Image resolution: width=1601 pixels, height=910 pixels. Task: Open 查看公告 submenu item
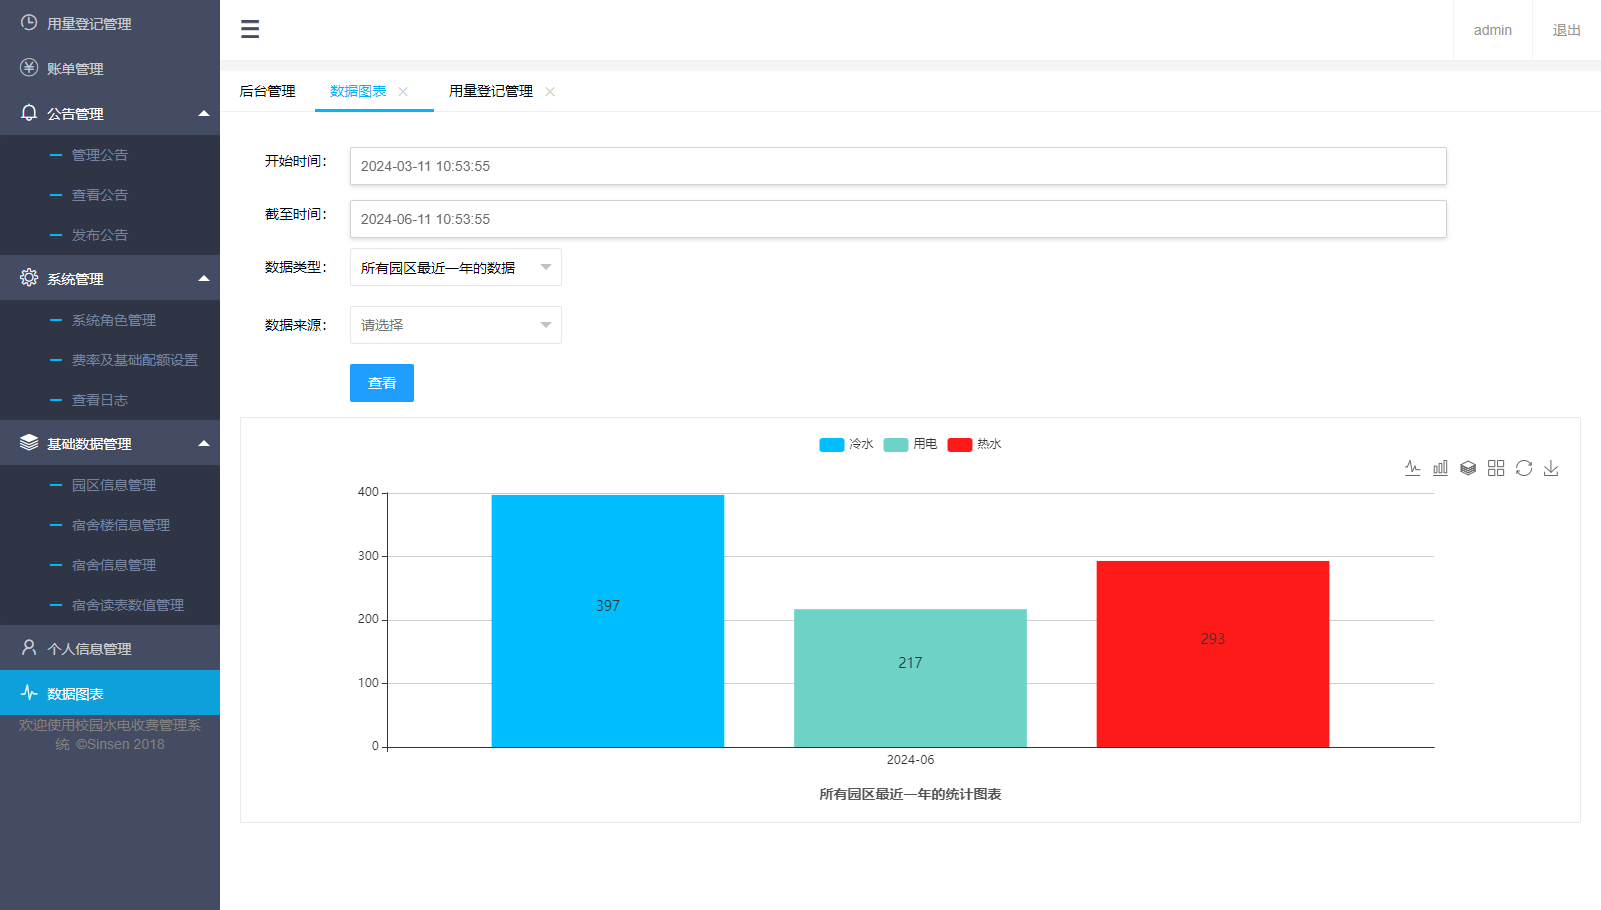(110, 195)
